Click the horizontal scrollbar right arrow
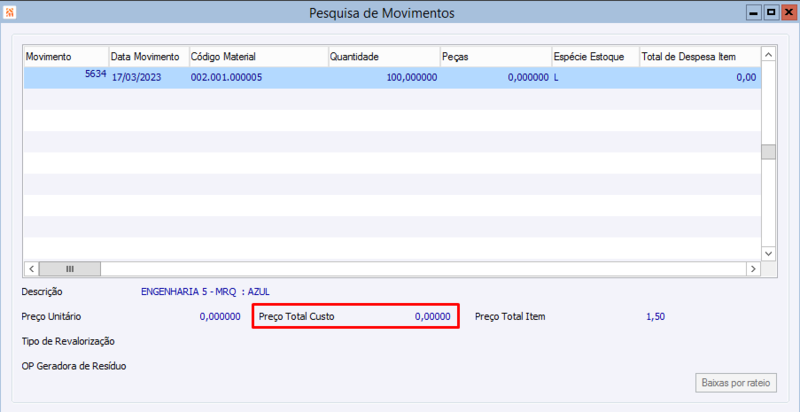The width and height of the screenshot is (800, 412). coord(753,268)
